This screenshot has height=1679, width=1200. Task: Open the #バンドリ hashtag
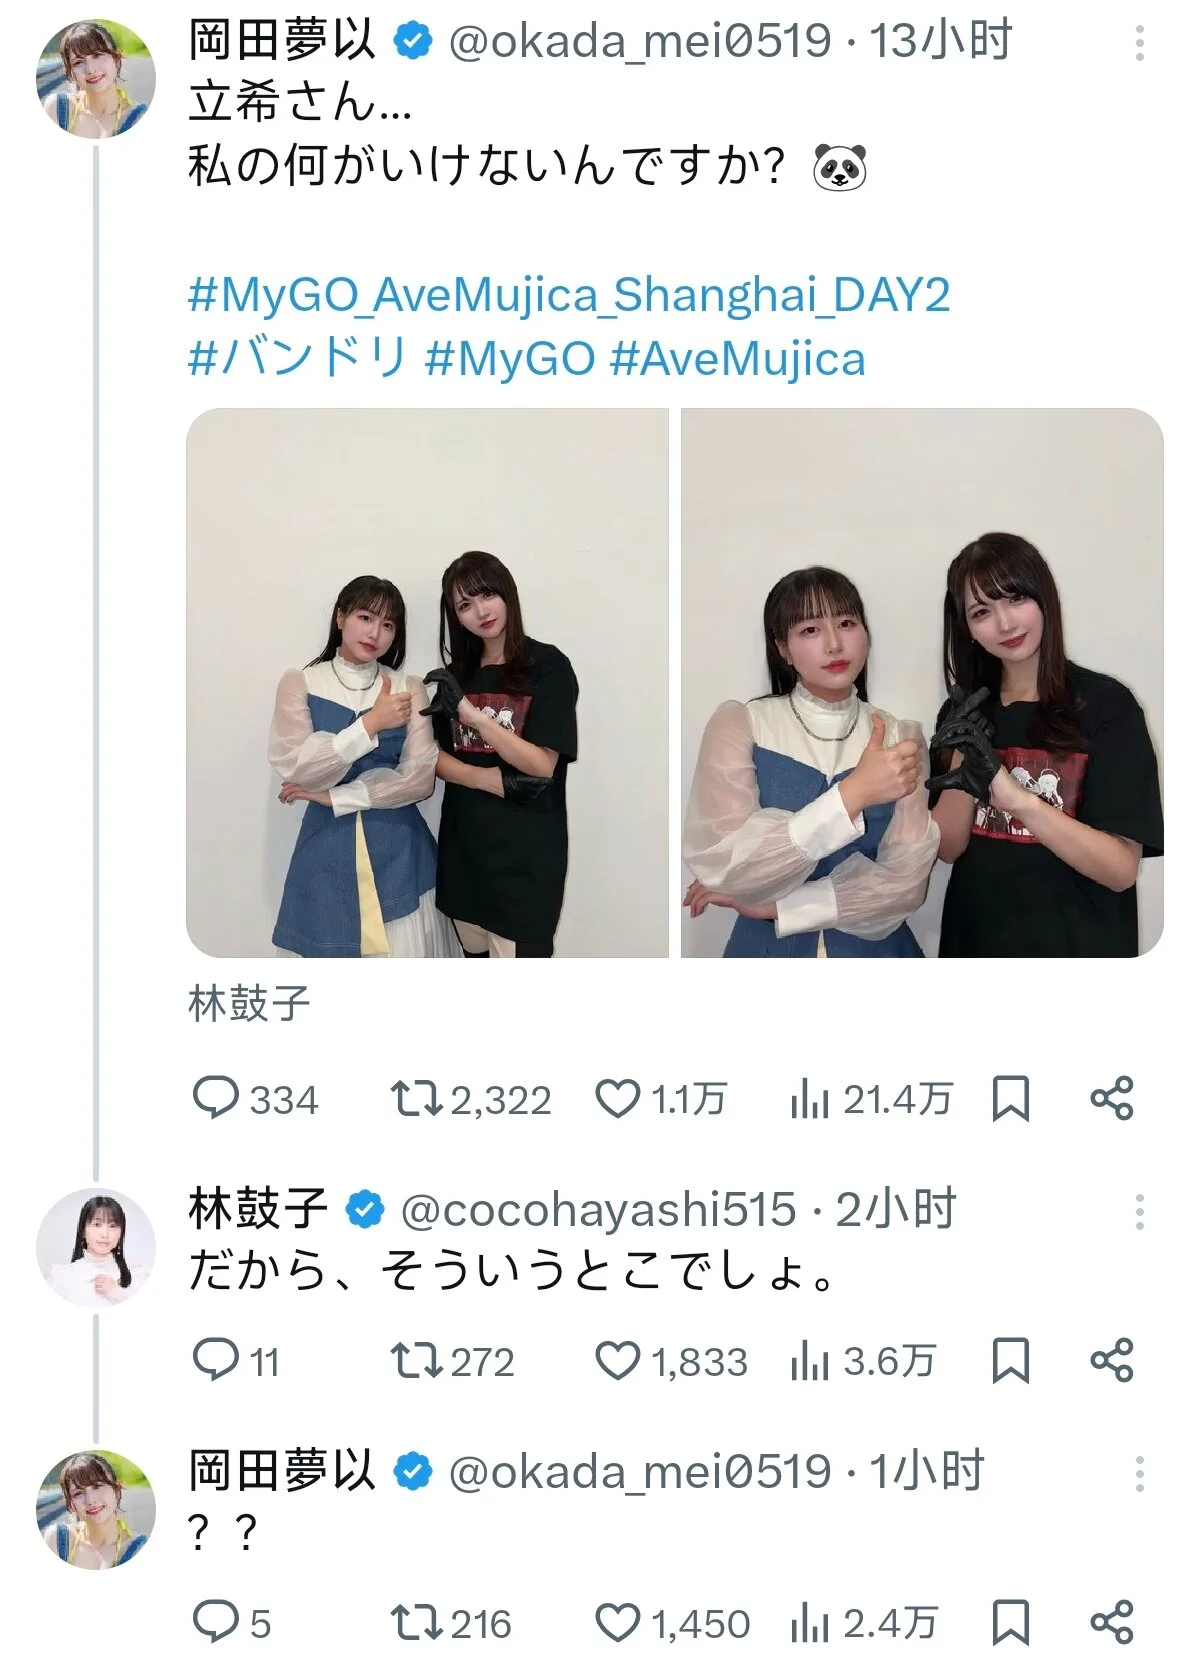tap(297, 358)
